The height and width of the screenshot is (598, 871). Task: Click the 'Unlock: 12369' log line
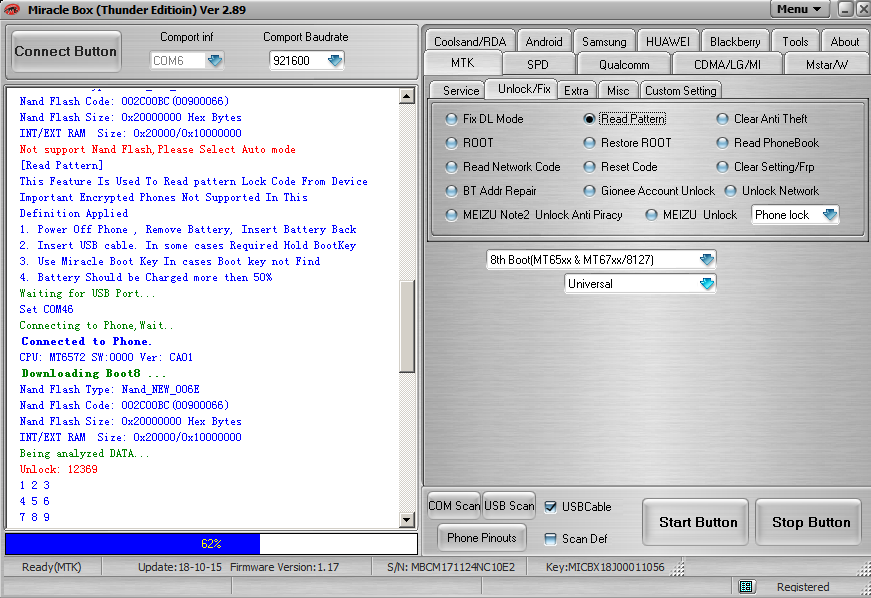[x=58, y=469]
